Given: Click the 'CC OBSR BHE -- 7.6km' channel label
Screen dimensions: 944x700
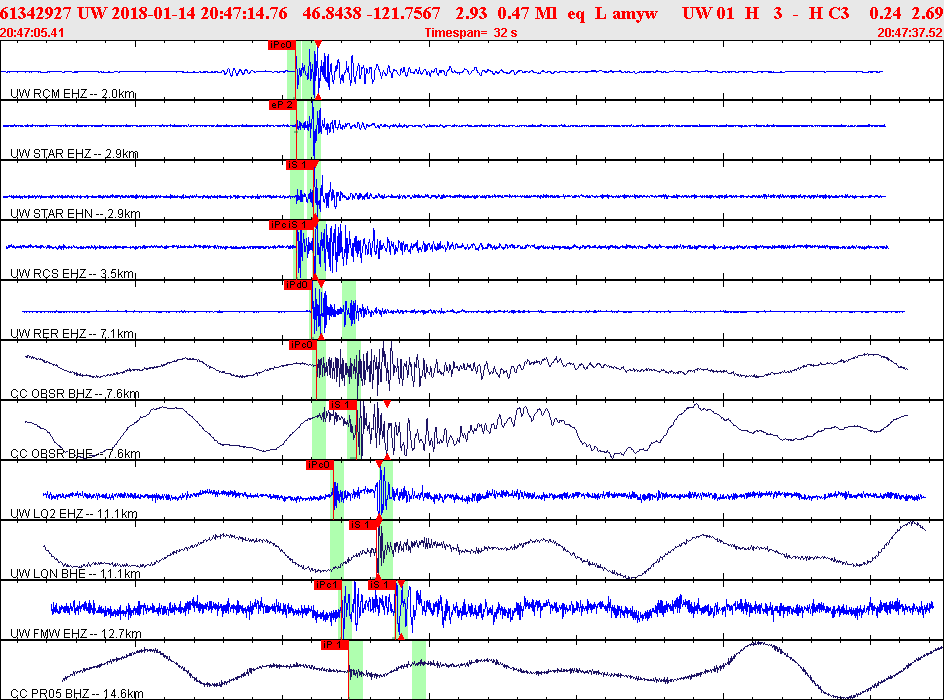Looking at the screenshot, I should pos(75,454).
